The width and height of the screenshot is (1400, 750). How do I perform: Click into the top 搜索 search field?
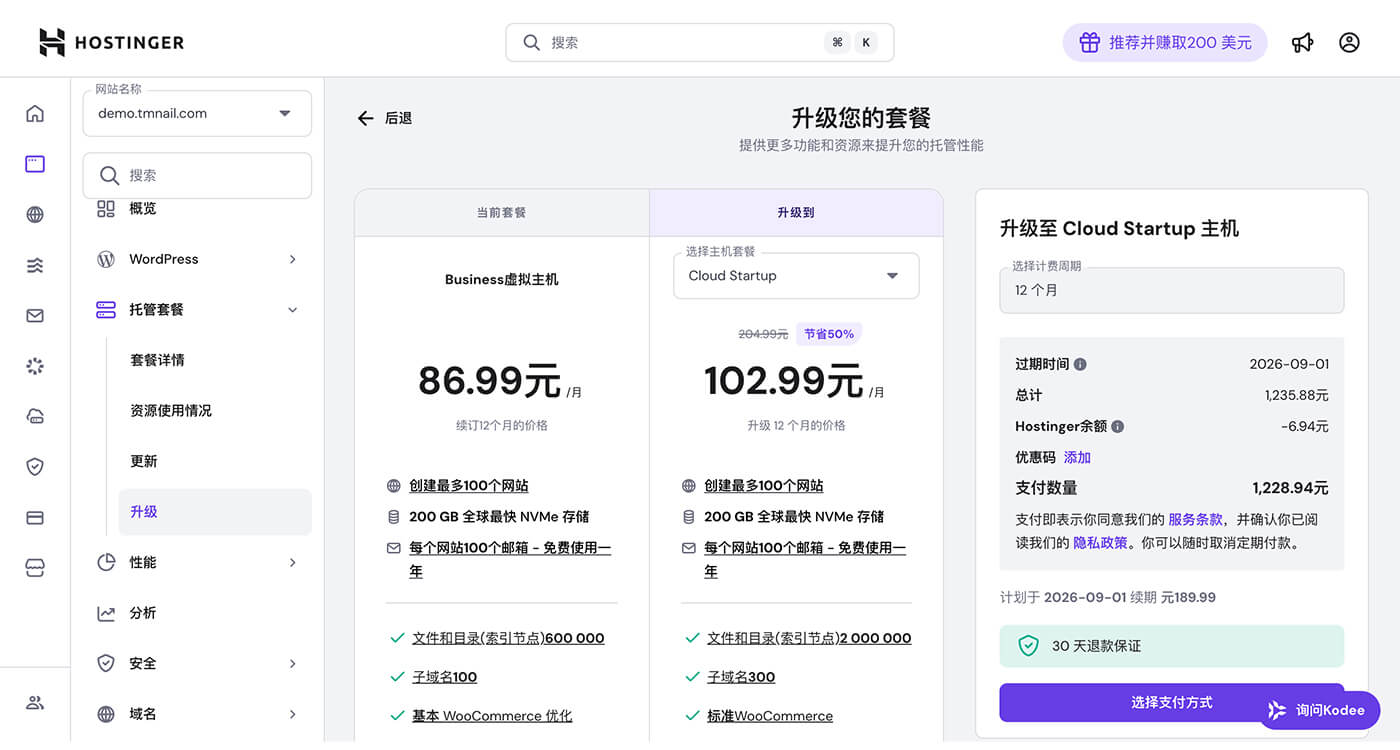(700, 43)
